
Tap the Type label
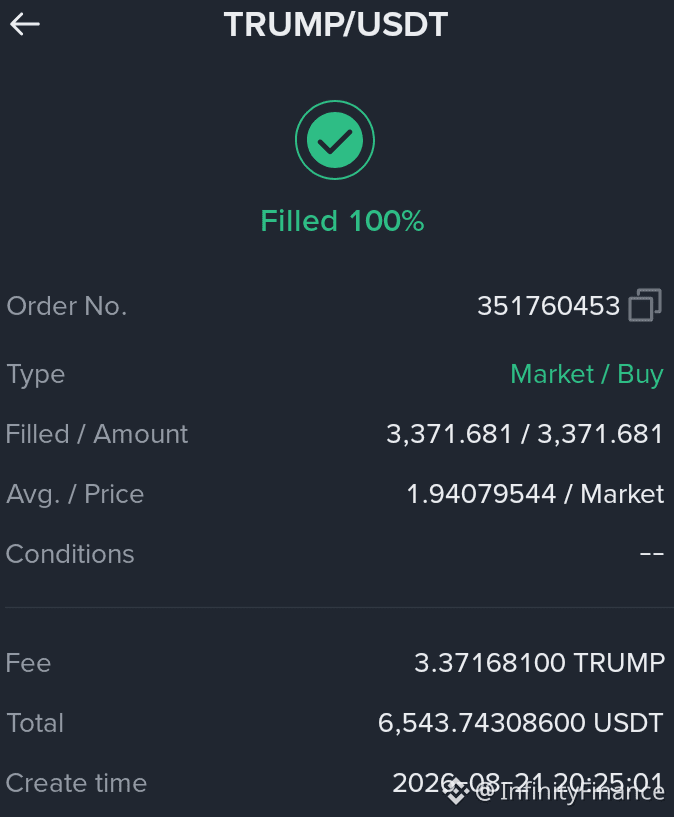point(35,375)
